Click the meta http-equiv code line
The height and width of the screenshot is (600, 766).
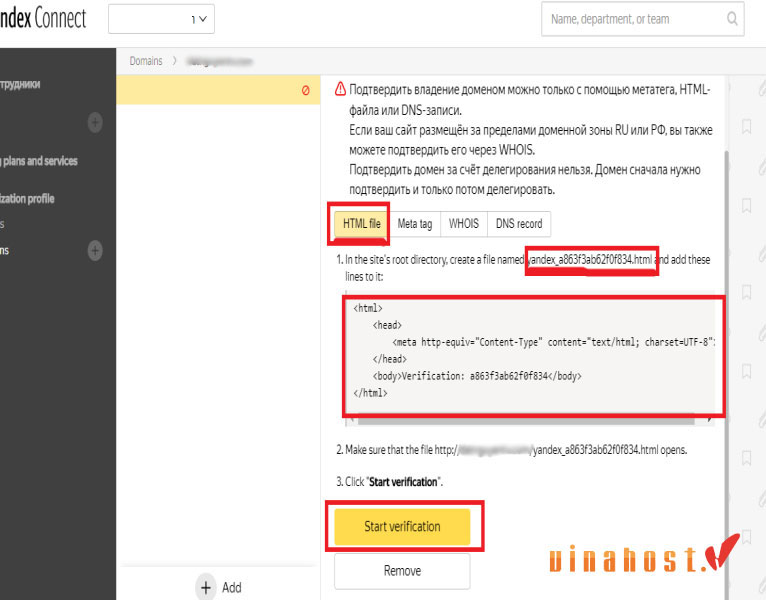pyautogui.click(x=553, y=342)
